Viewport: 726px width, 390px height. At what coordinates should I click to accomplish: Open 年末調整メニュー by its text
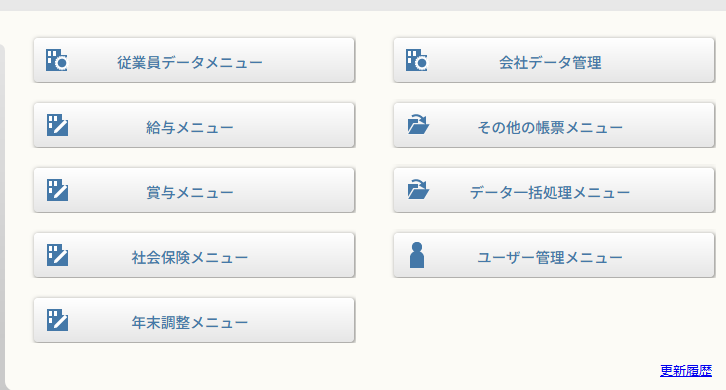190,322
